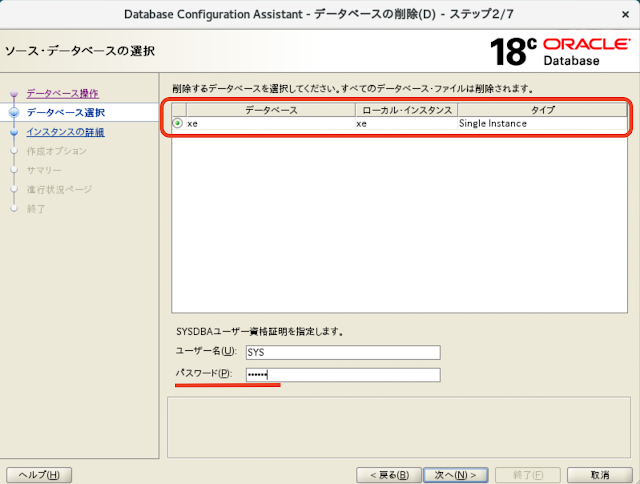The image size is (640, 484).
Task: Click the データベース選択 current step bullet icon
Action: tap(14, 113)
